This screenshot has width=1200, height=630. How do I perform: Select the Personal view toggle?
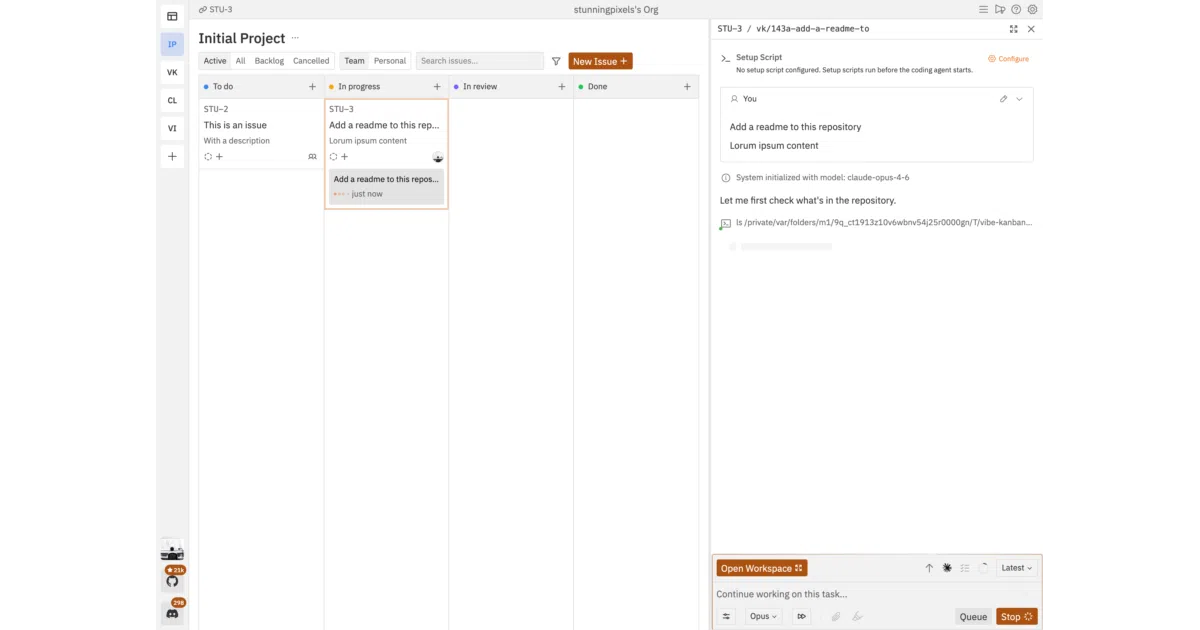tap(390, 61)
